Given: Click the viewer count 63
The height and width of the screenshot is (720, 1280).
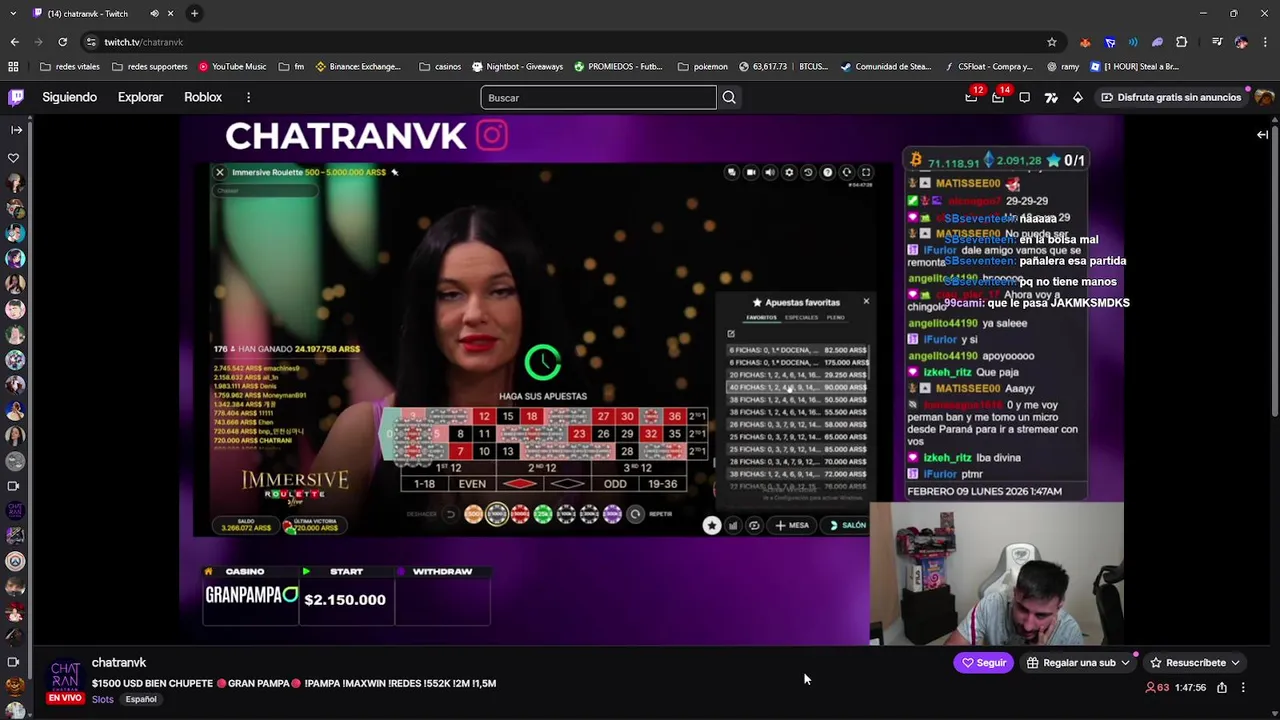Looking at the screenshot, I should pos(1157,688).
